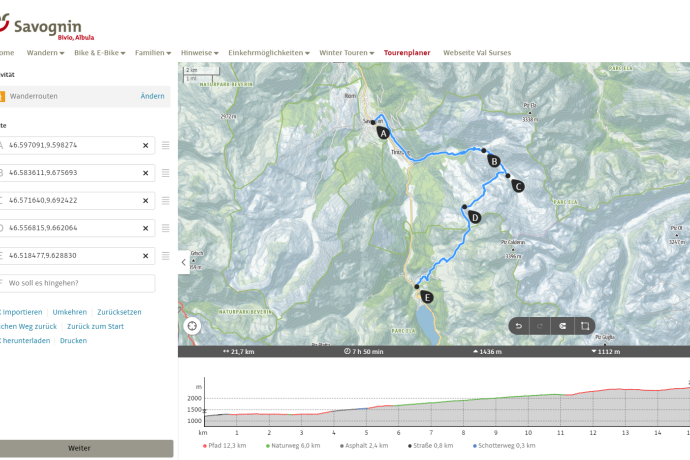The image size is (690, 460).
Task: Open the Tourenplaner tab
Action: pyautogui.click(x=408, y=52)
